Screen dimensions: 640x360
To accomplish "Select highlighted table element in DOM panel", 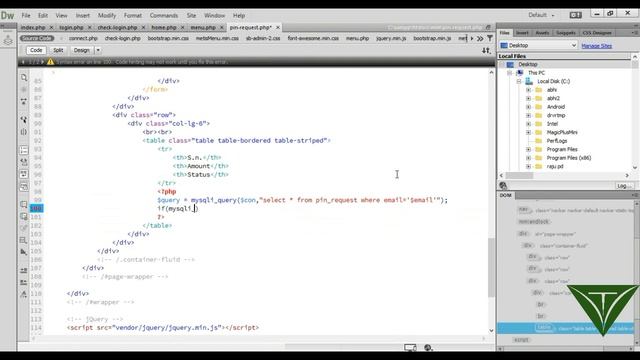I will 565,328.
